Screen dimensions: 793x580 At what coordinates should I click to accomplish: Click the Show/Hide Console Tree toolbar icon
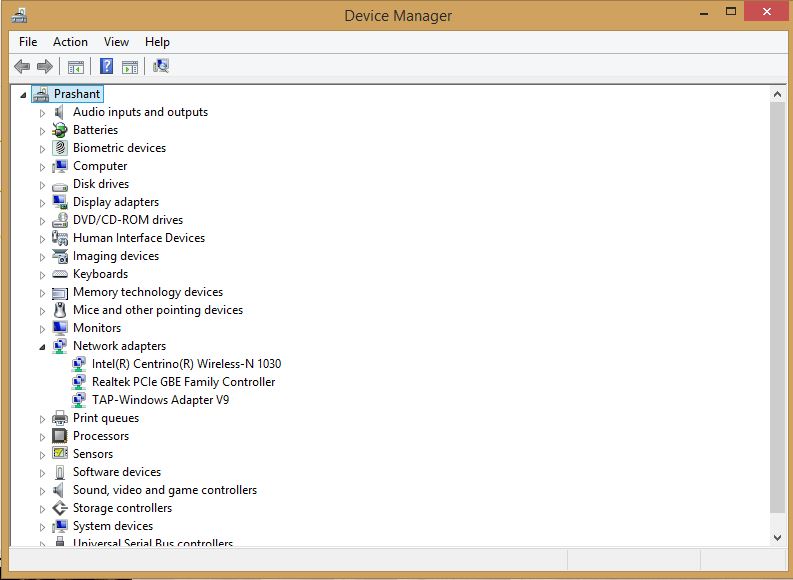click(76, 67)
